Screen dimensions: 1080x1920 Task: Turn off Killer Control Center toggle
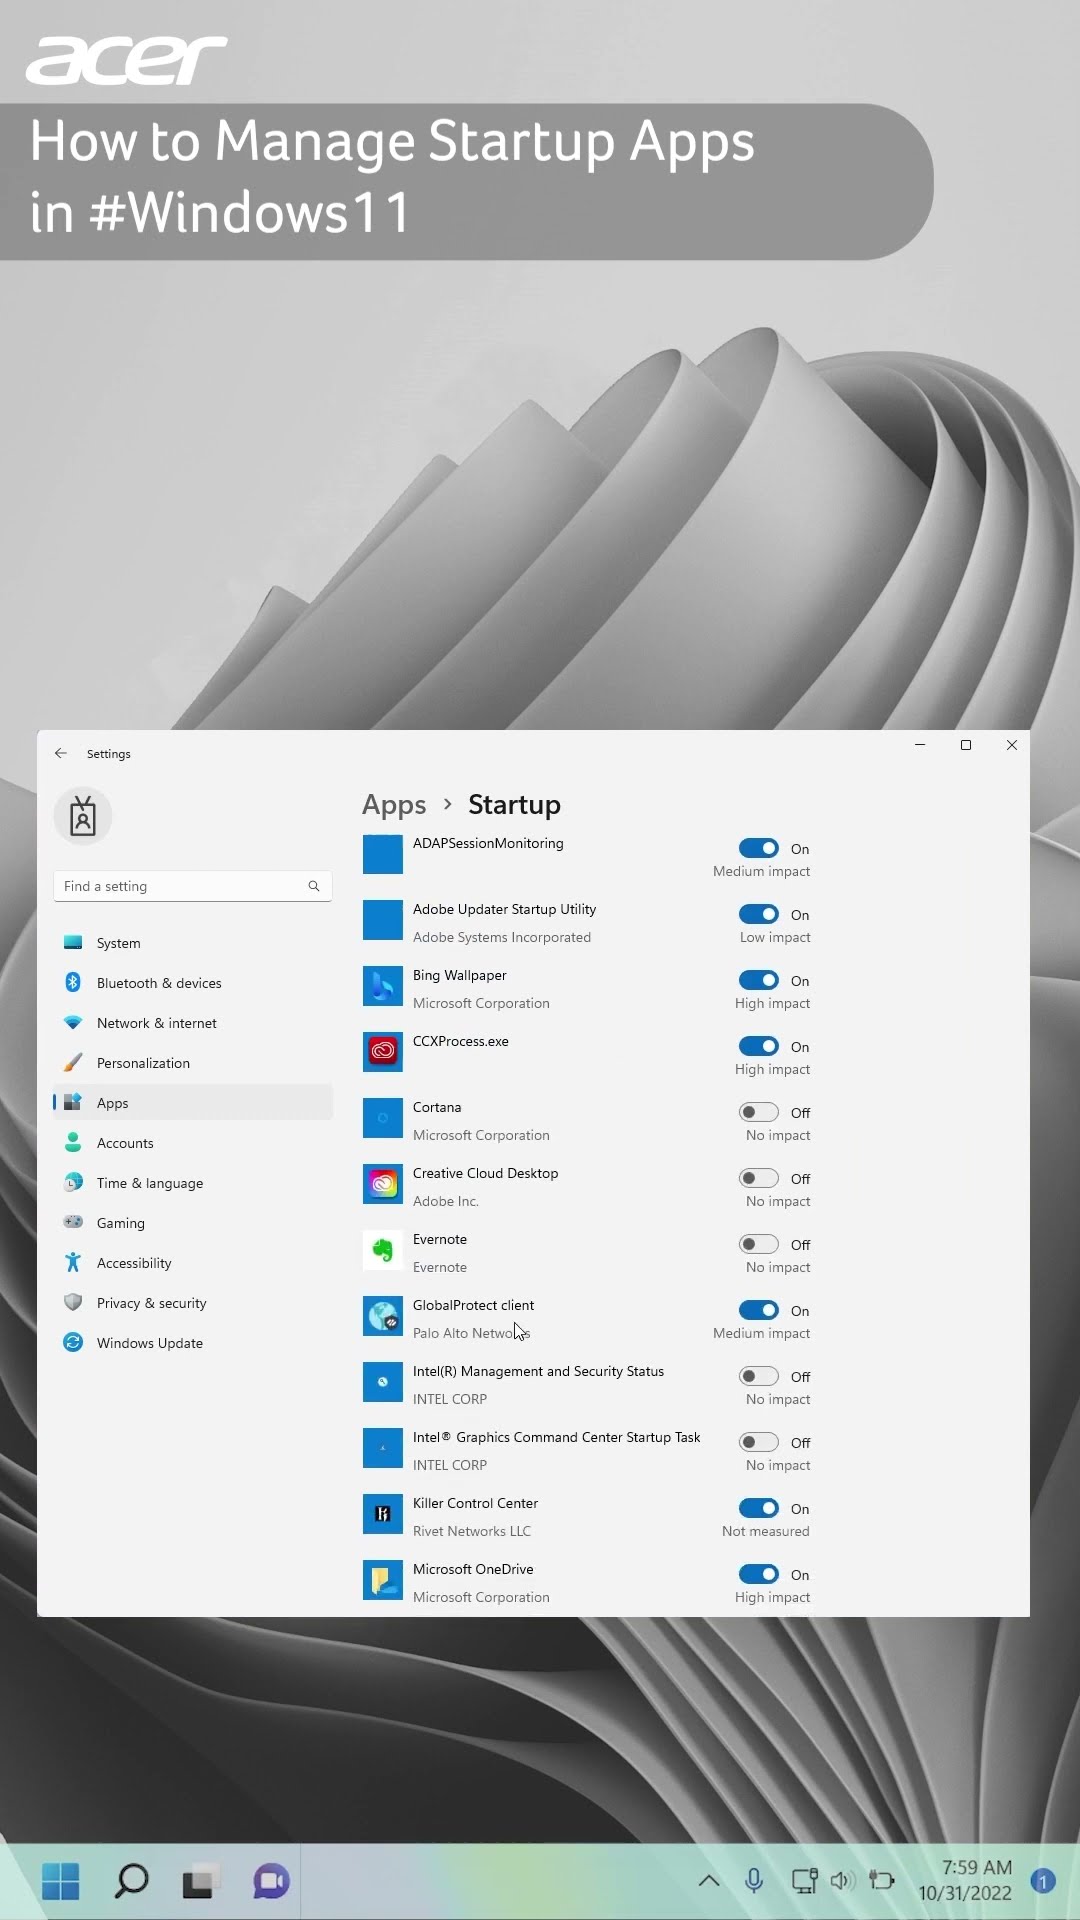(759, 1508)
